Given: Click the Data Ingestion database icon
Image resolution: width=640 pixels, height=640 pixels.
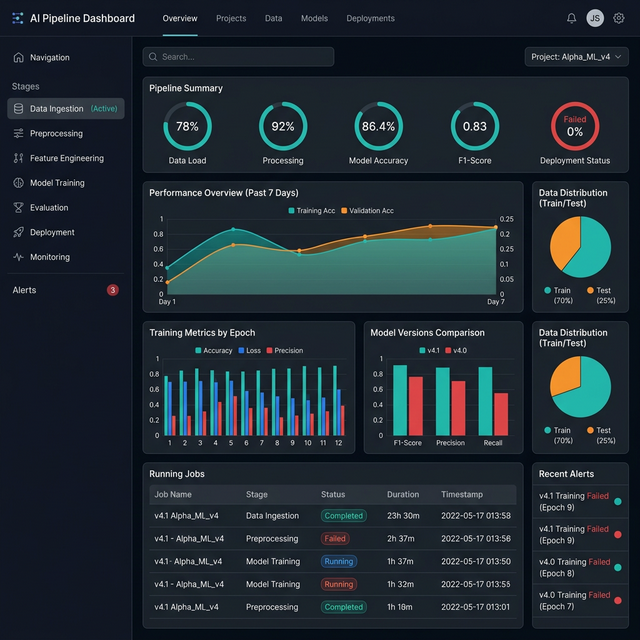Looking at the screenshot, I should click(x=19, y=108).
